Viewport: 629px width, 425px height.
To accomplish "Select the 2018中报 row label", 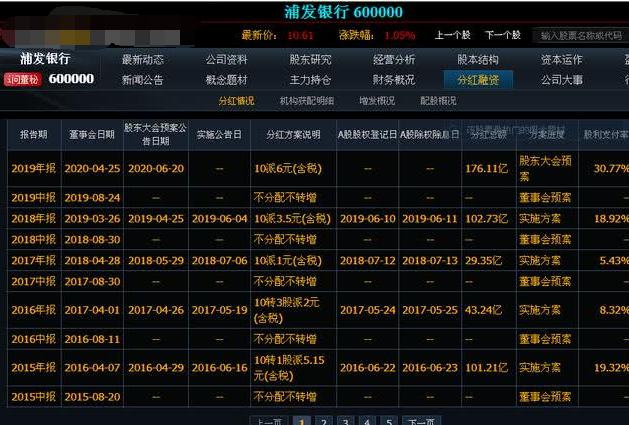I will (34, 240).
